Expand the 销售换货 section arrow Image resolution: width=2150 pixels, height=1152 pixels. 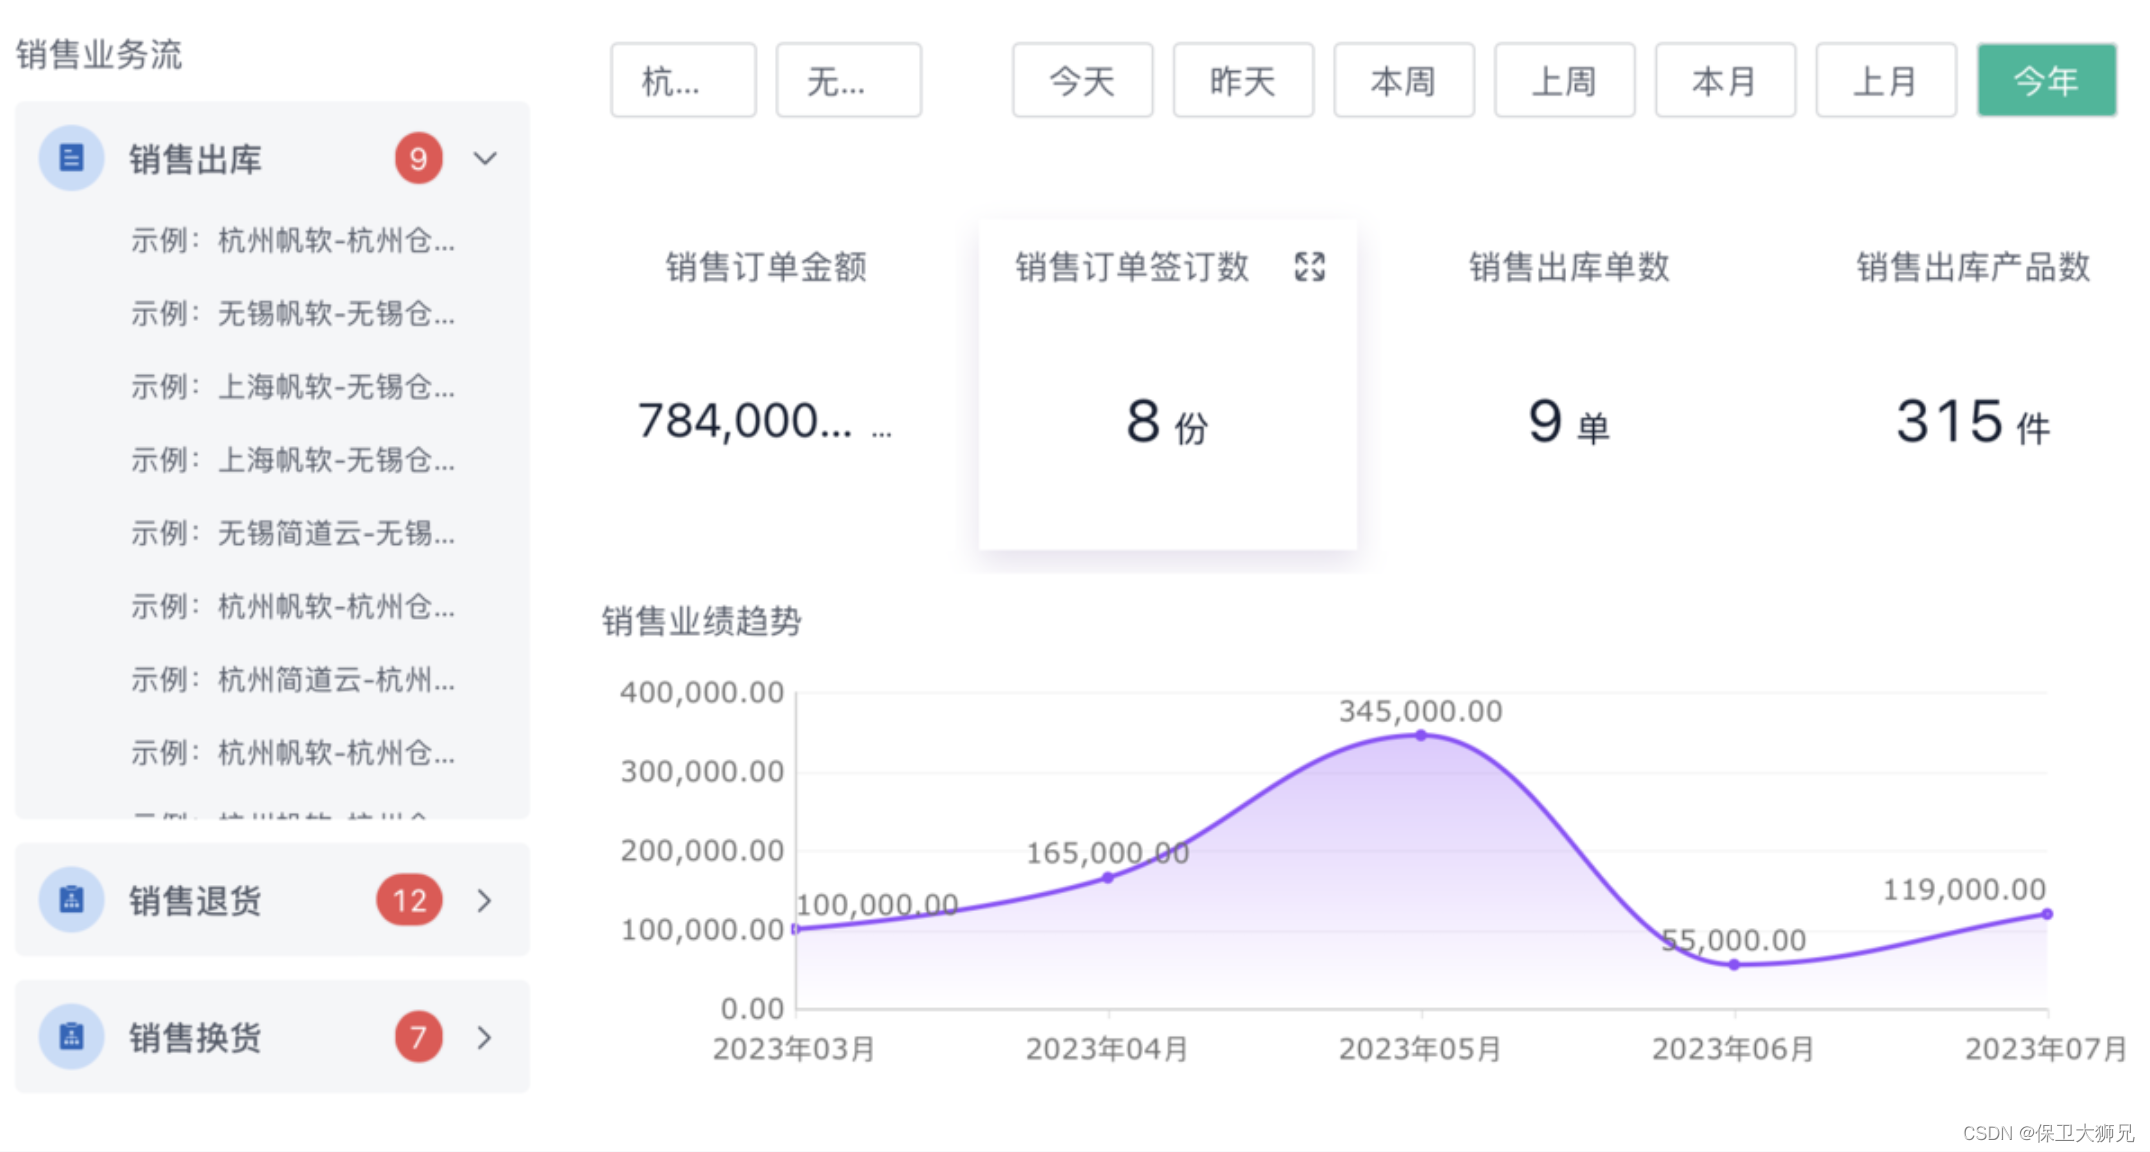tap(485, 1037)
